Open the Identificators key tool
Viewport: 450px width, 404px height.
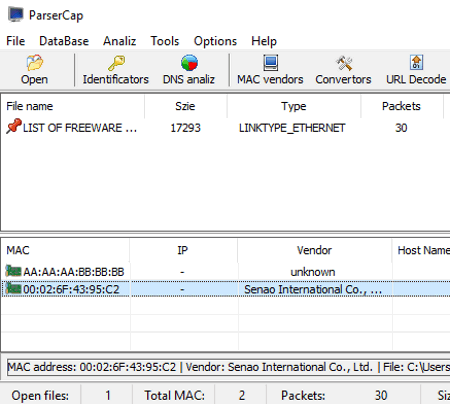[116, 63]
